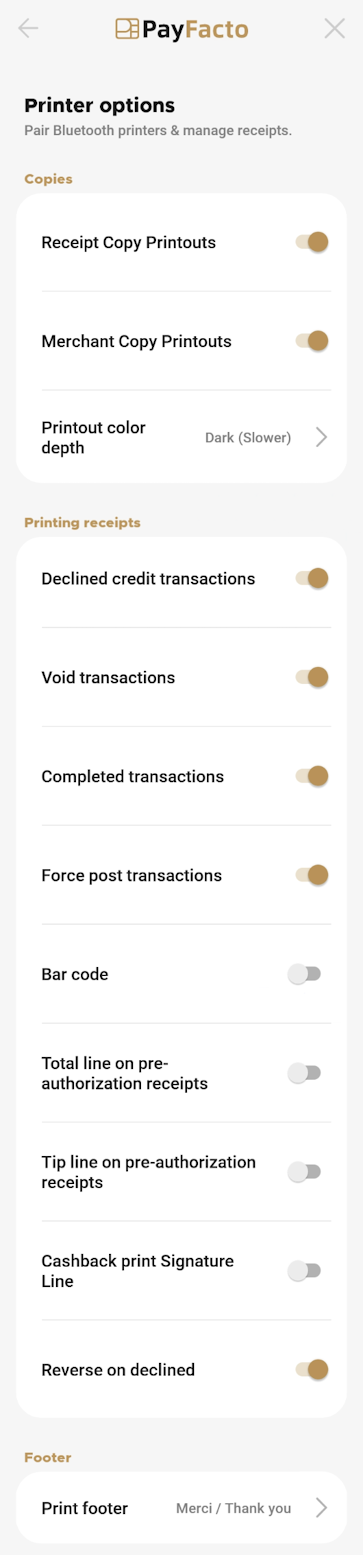Open the Printout color depth row
Viewport: 363px width, 1555px height.
[x=181, y=437]
